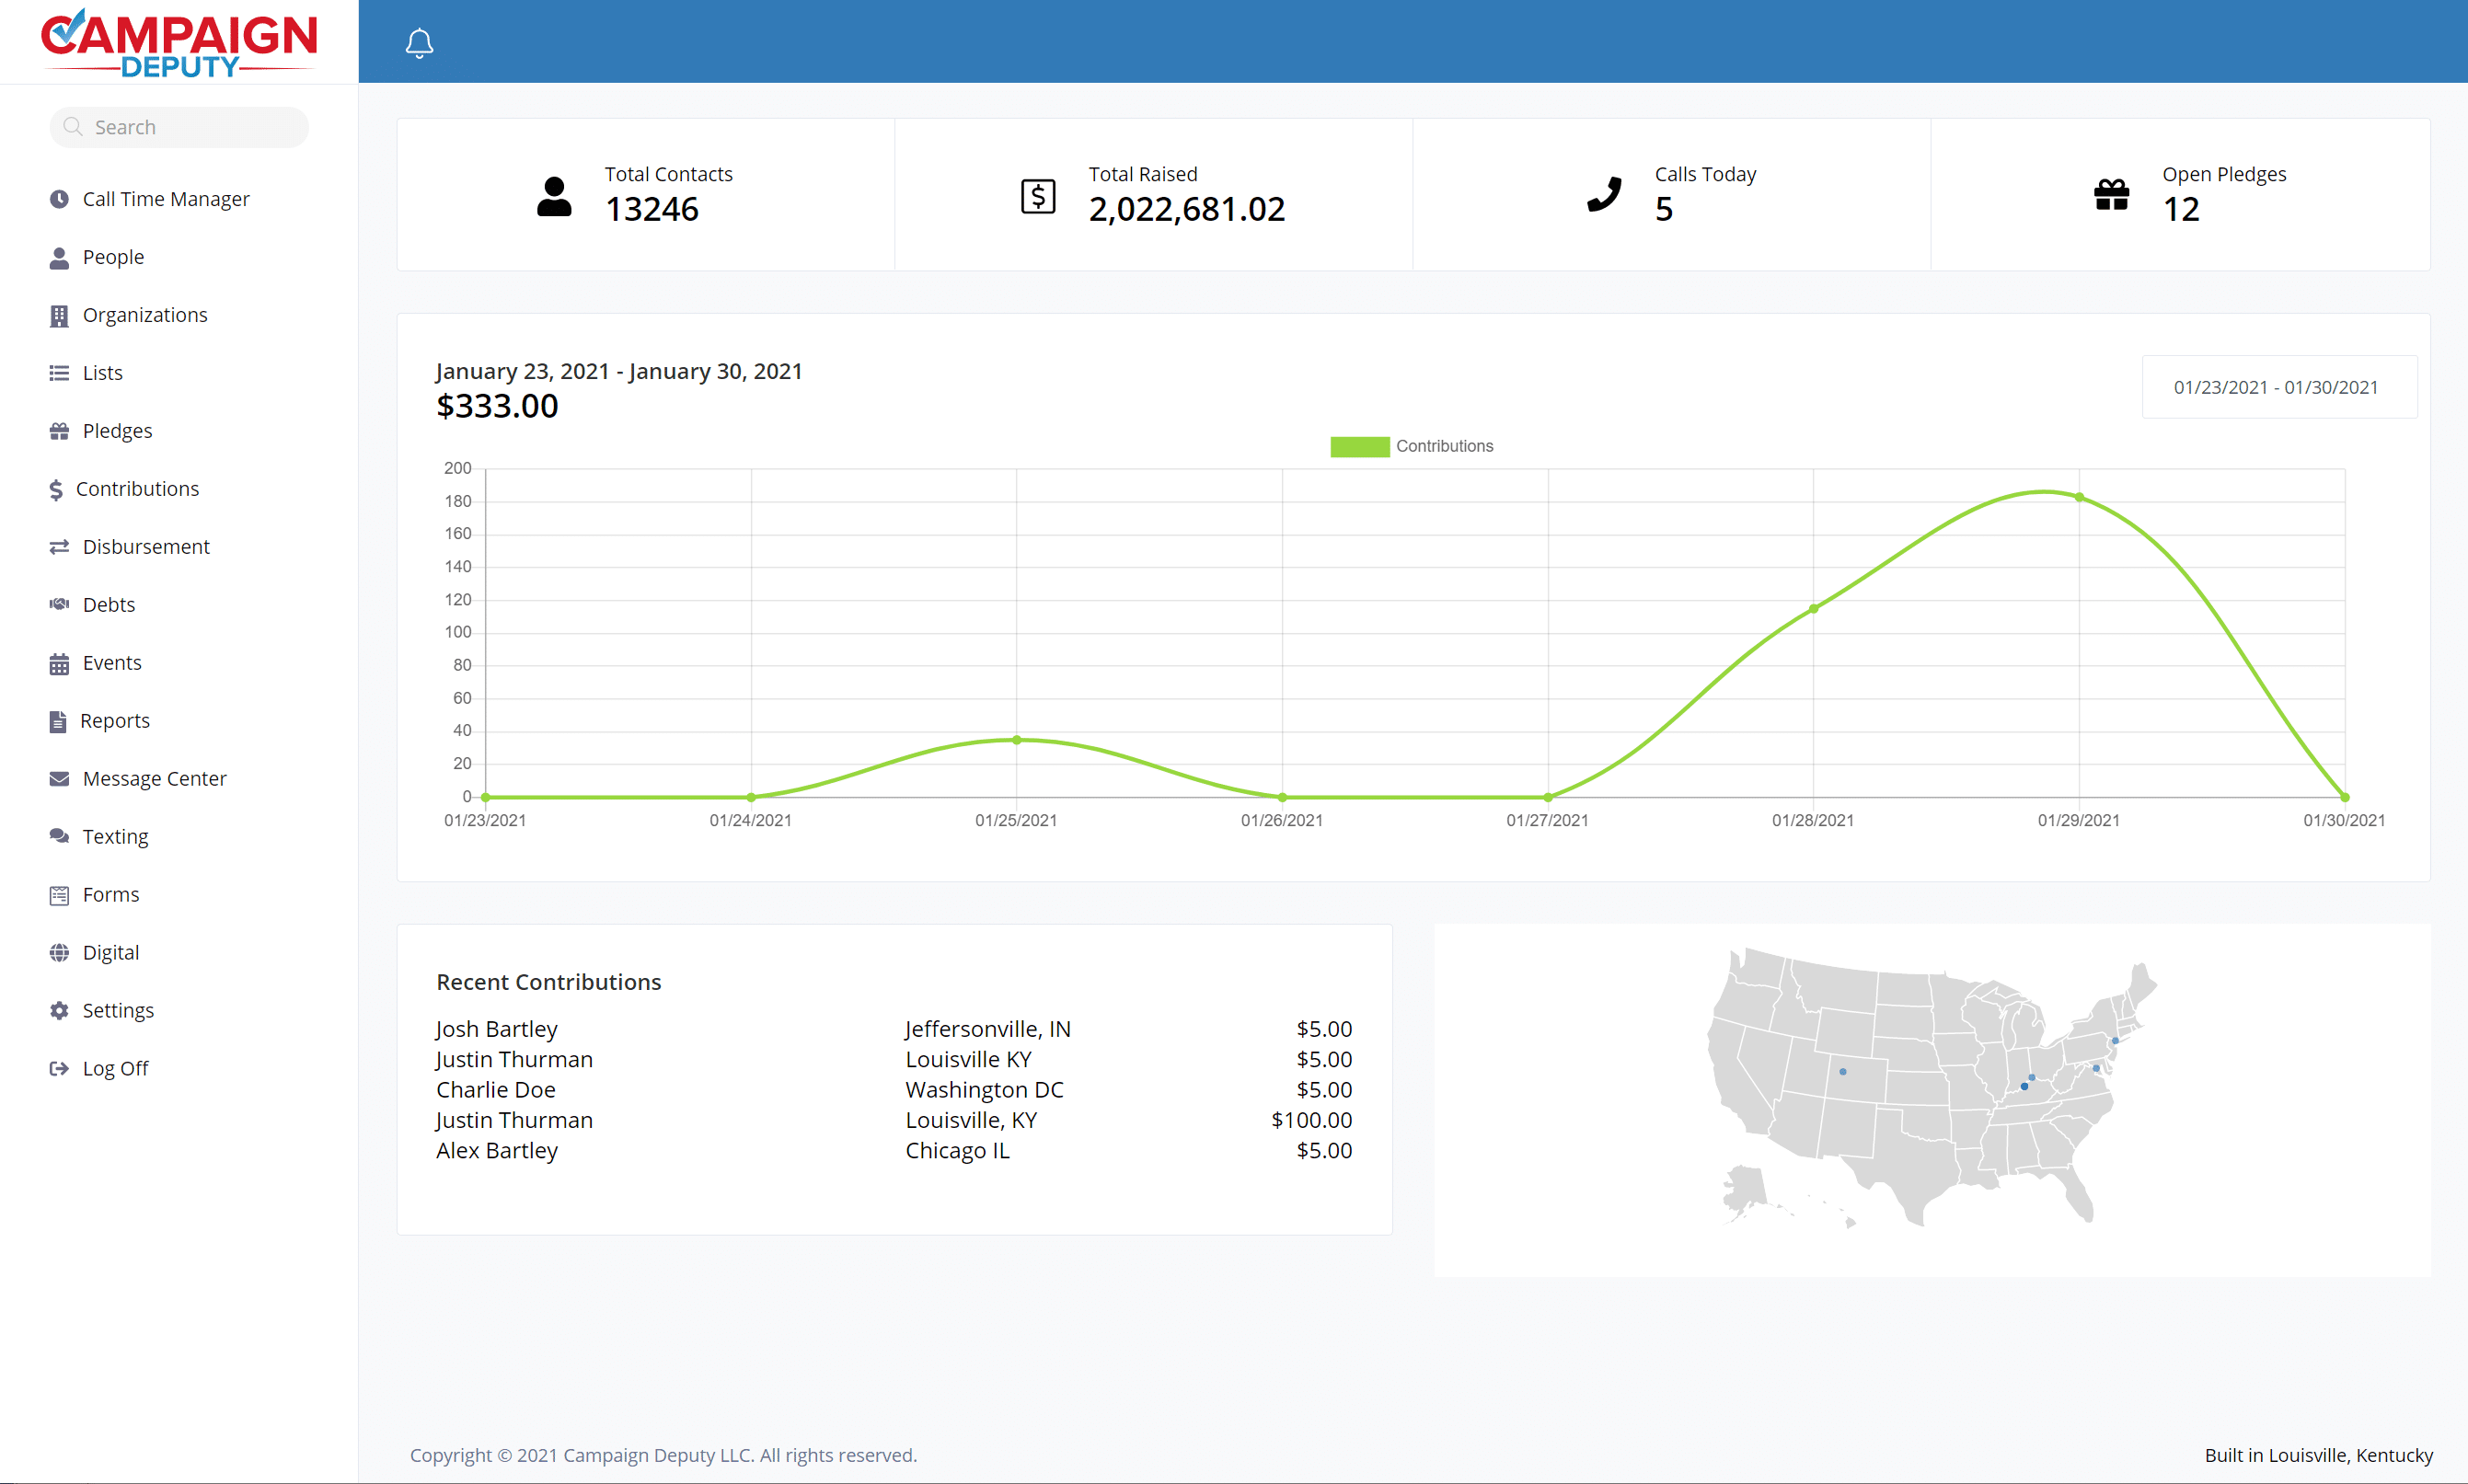Viewport: 2468px width, 1484px height.
Task: Go to Texting
Action: pos(115,837)
